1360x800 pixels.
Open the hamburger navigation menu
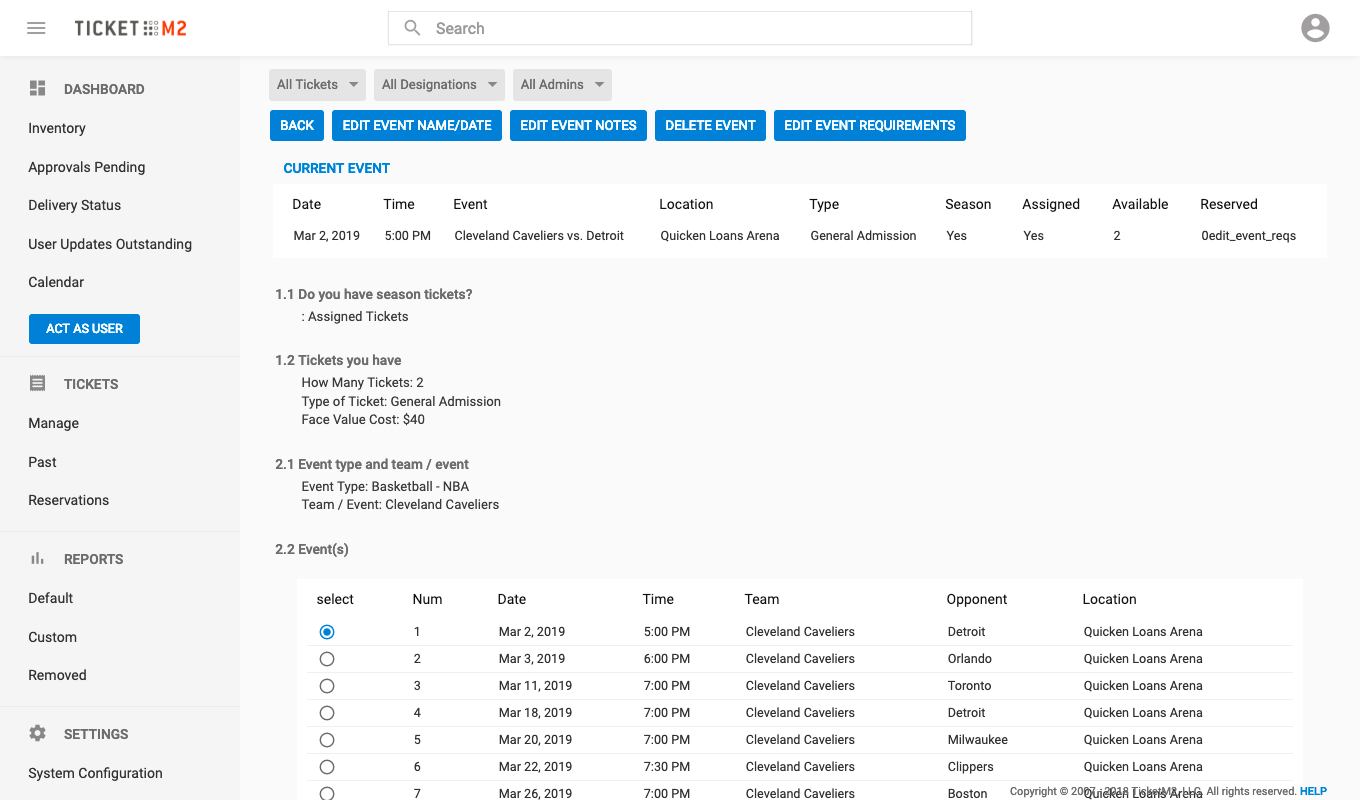coord(36,28)
